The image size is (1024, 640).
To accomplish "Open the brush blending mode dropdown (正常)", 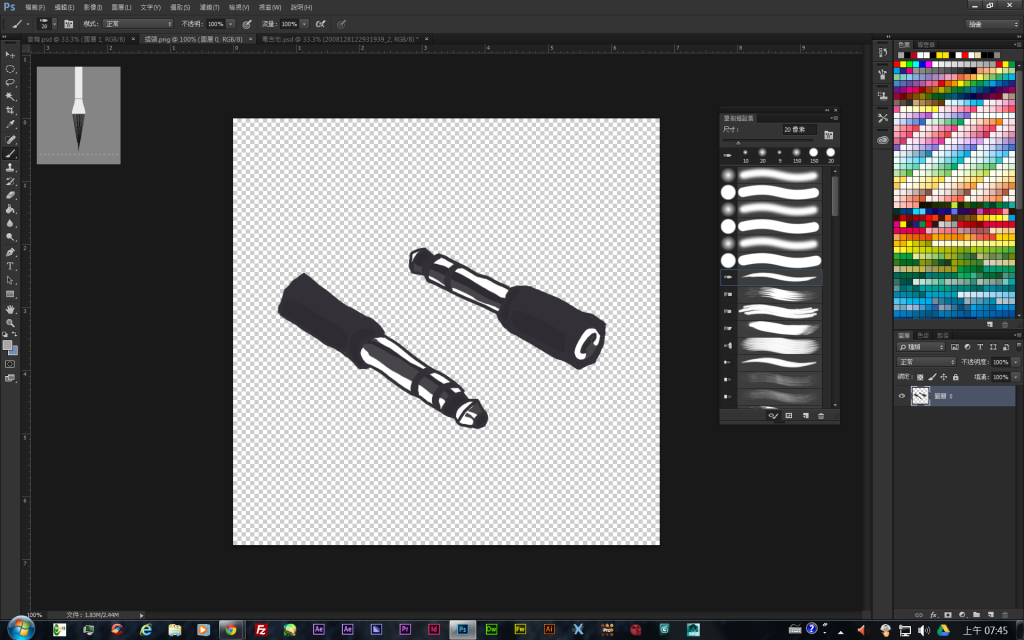I will tap(138, 23).
